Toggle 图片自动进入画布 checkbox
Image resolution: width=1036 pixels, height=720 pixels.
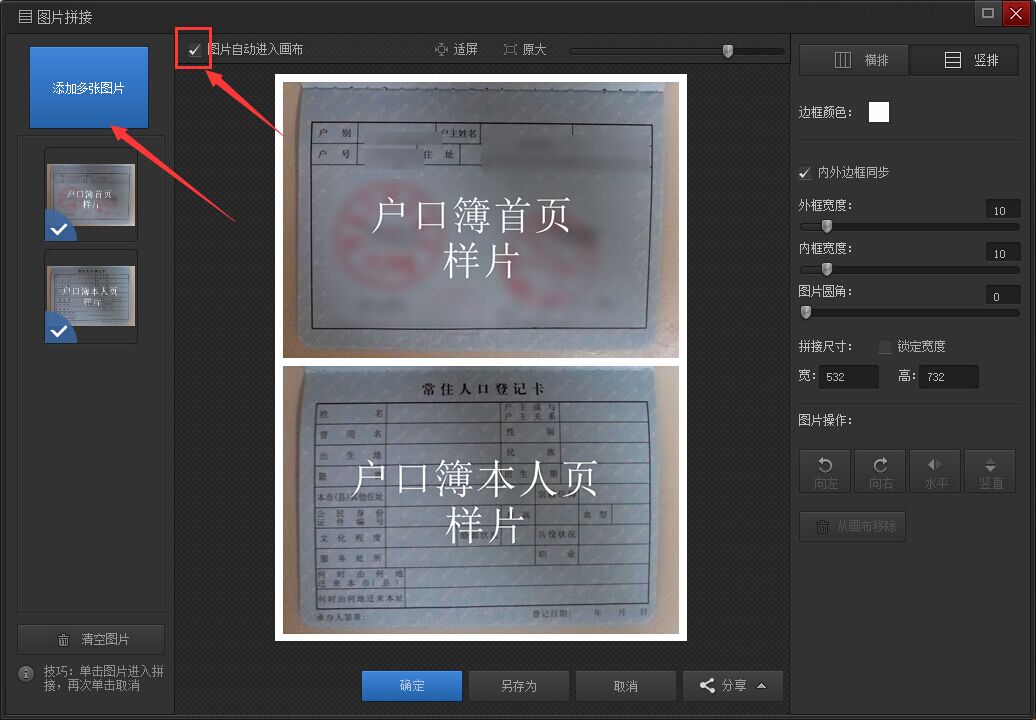point(195,49)
